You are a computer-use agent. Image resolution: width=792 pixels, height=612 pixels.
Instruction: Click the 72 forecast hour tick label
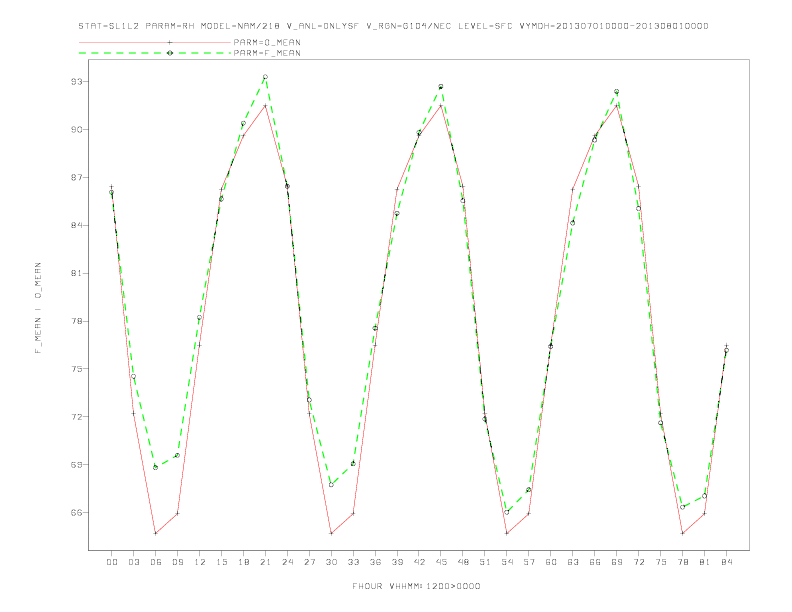click(x=638, y=562)
